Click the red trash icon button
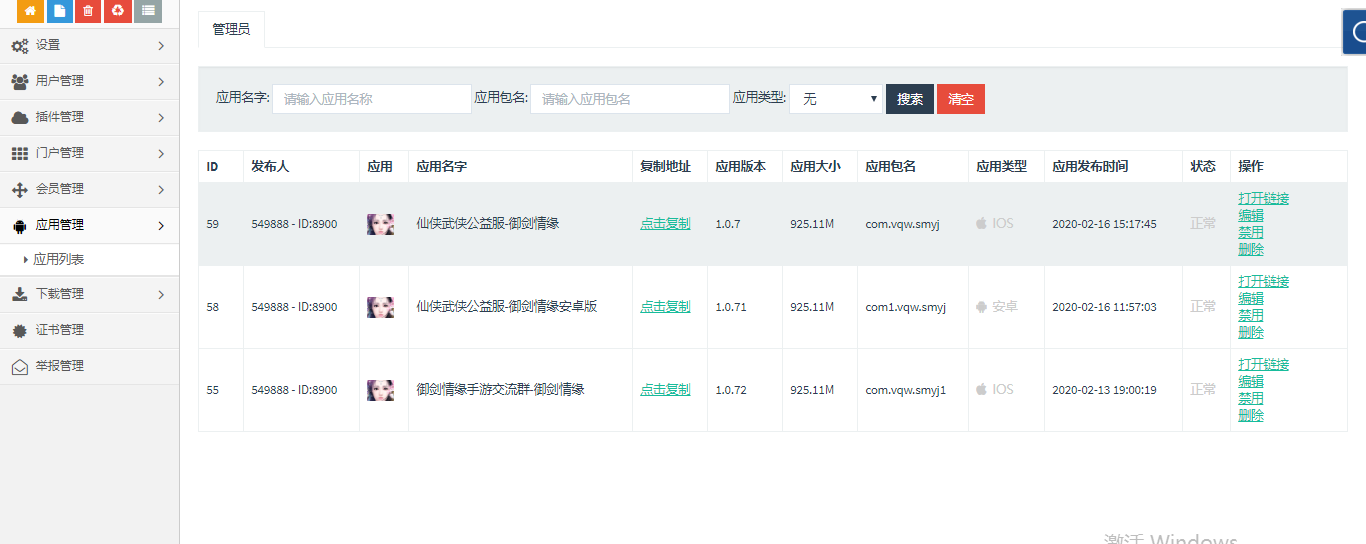 88,11
